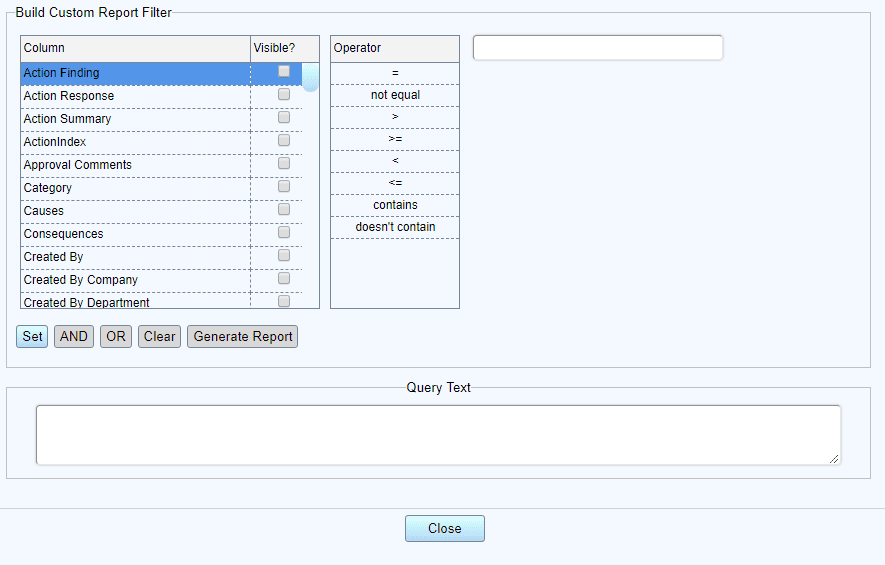Click the Operator list header
The image size is (885, 565).
[395, 49]
